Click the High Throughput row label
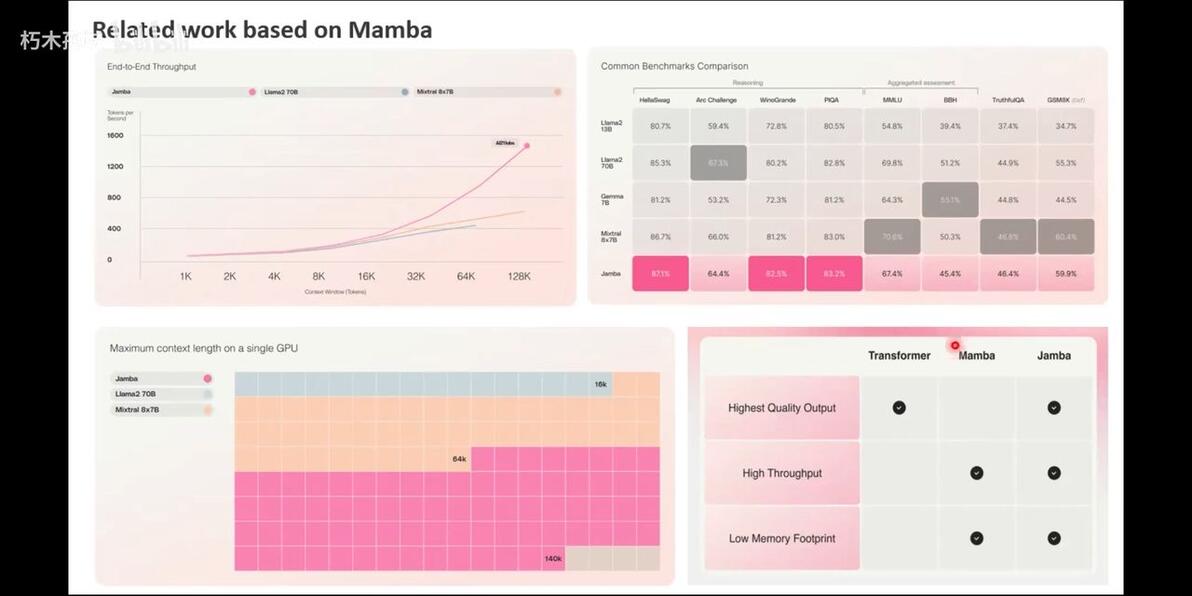The image size is (1192, 596). pyautogui.click(x=782, y=473)
